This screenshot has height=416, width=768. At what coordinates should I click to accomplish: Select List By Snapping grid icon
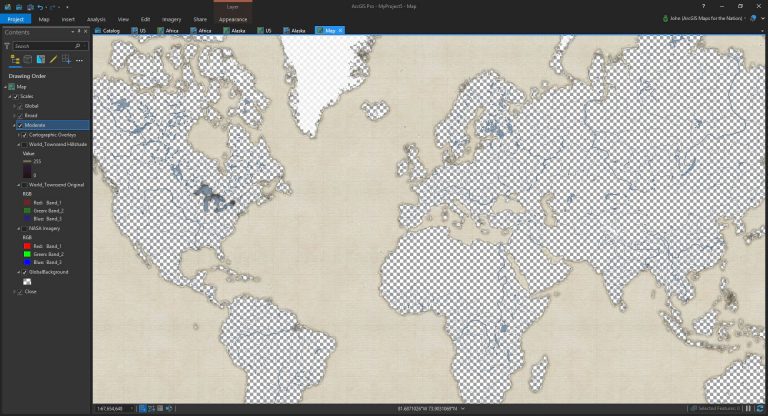66,60
